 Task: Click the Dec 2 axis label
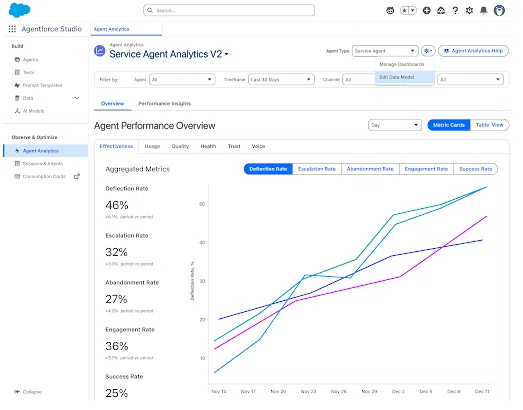coord(398,392)
